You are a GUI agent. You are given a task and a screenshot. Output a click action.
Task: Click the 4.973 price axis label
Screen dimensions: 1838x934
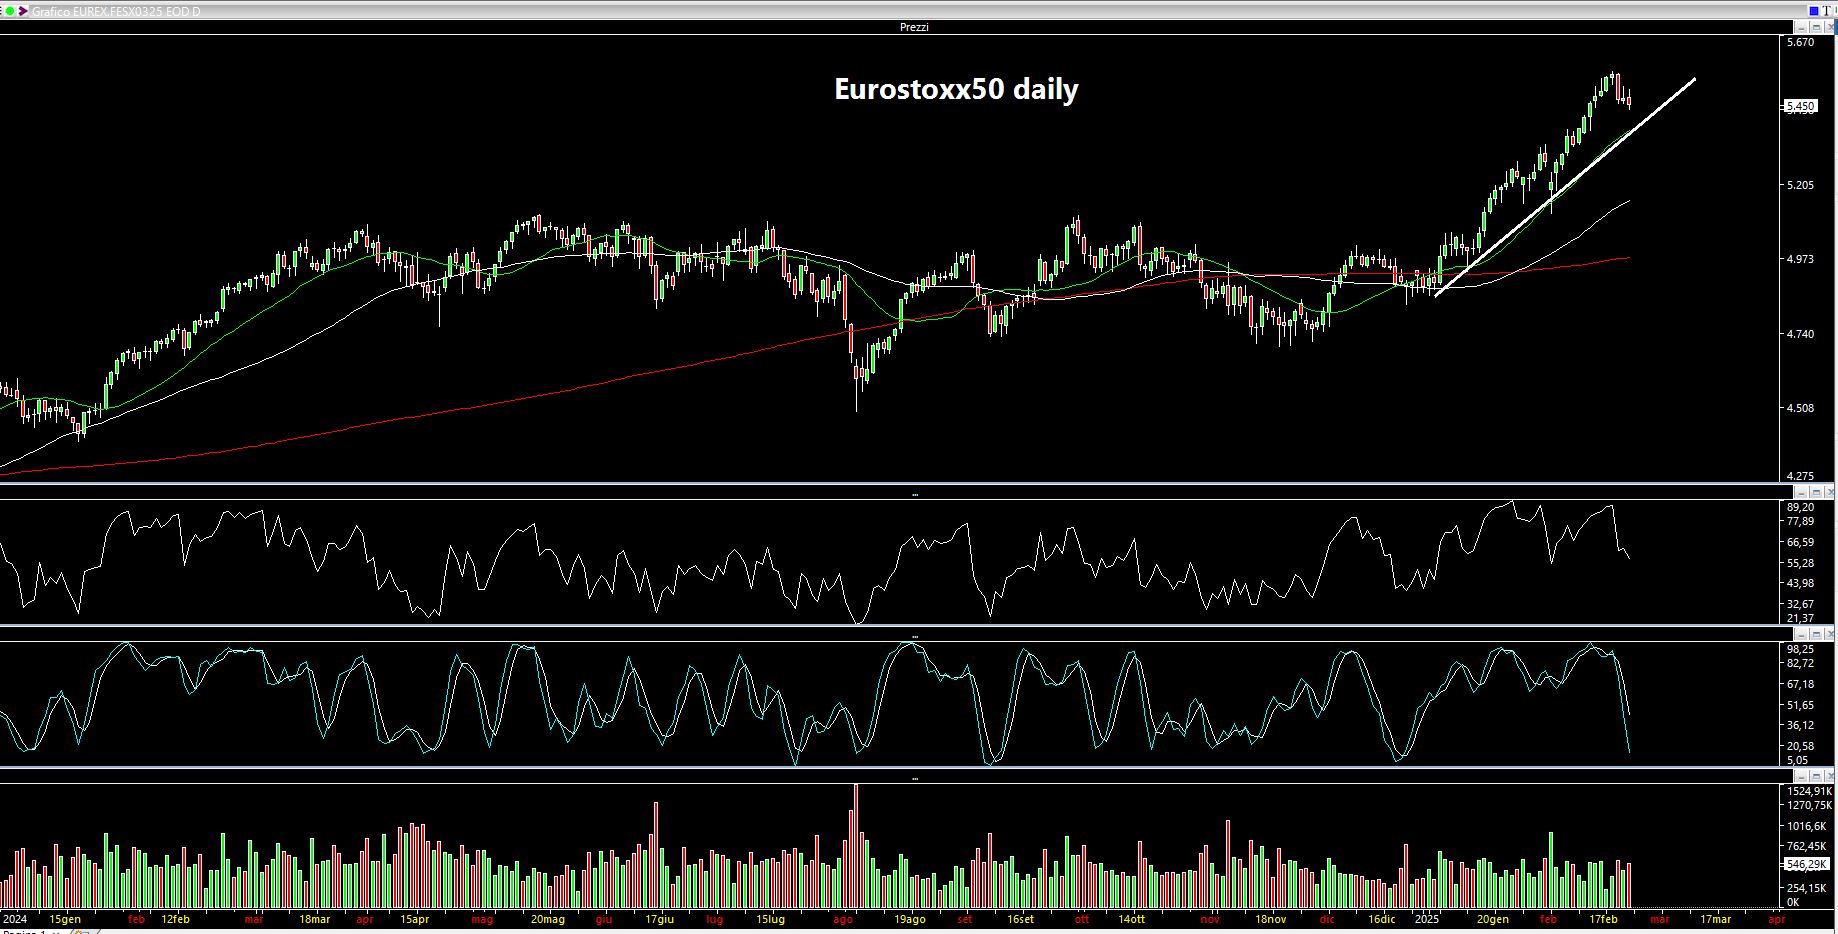click(1800, 259)
